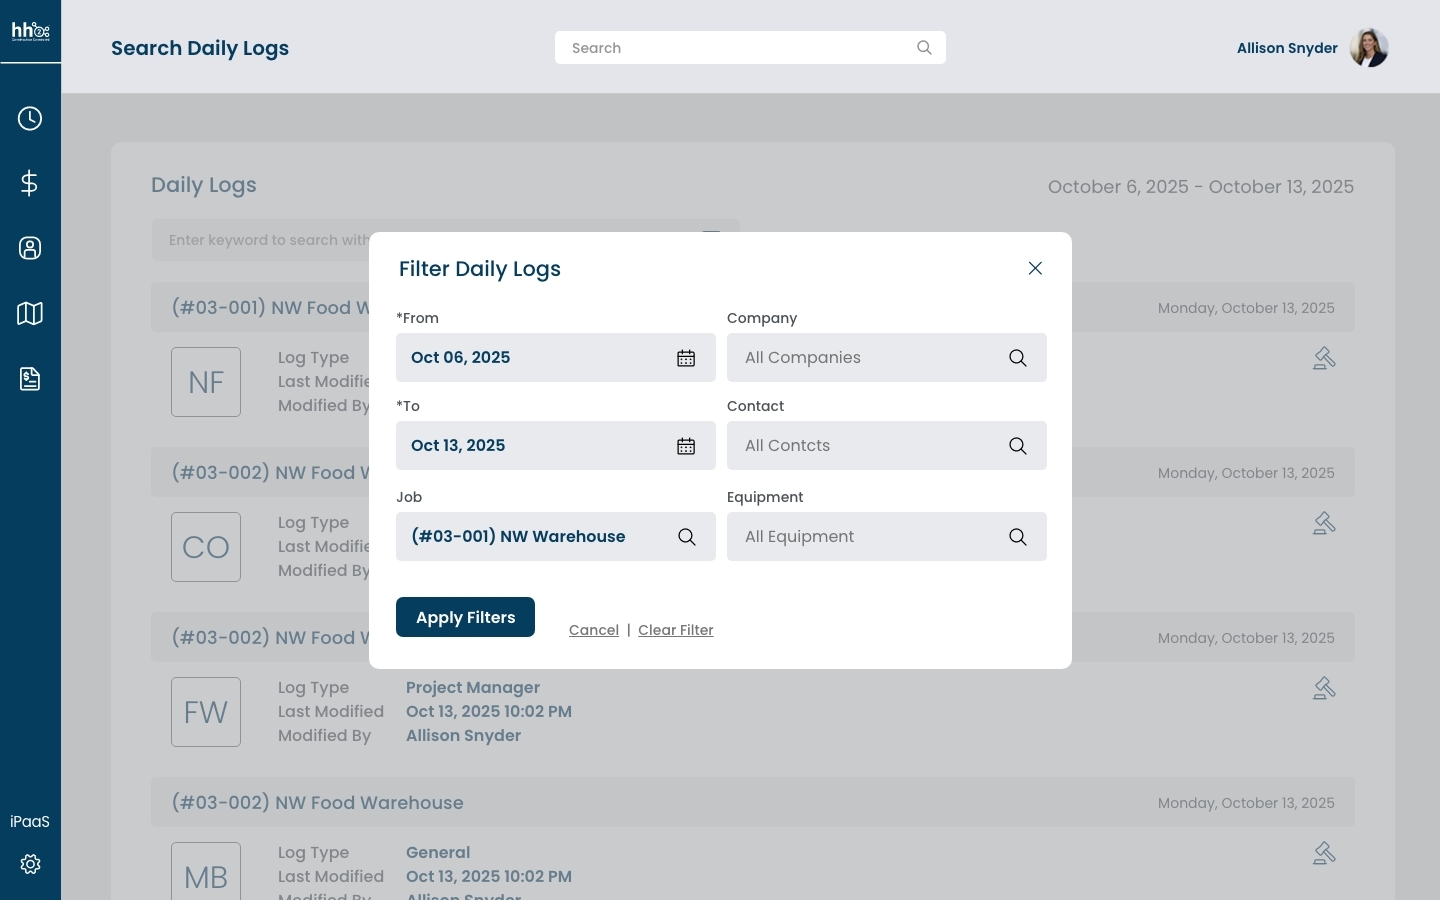The width and height of the screenshot is (1440, 900).
Task: Click the search icon in the Contact field
Action: point(1018,446)
